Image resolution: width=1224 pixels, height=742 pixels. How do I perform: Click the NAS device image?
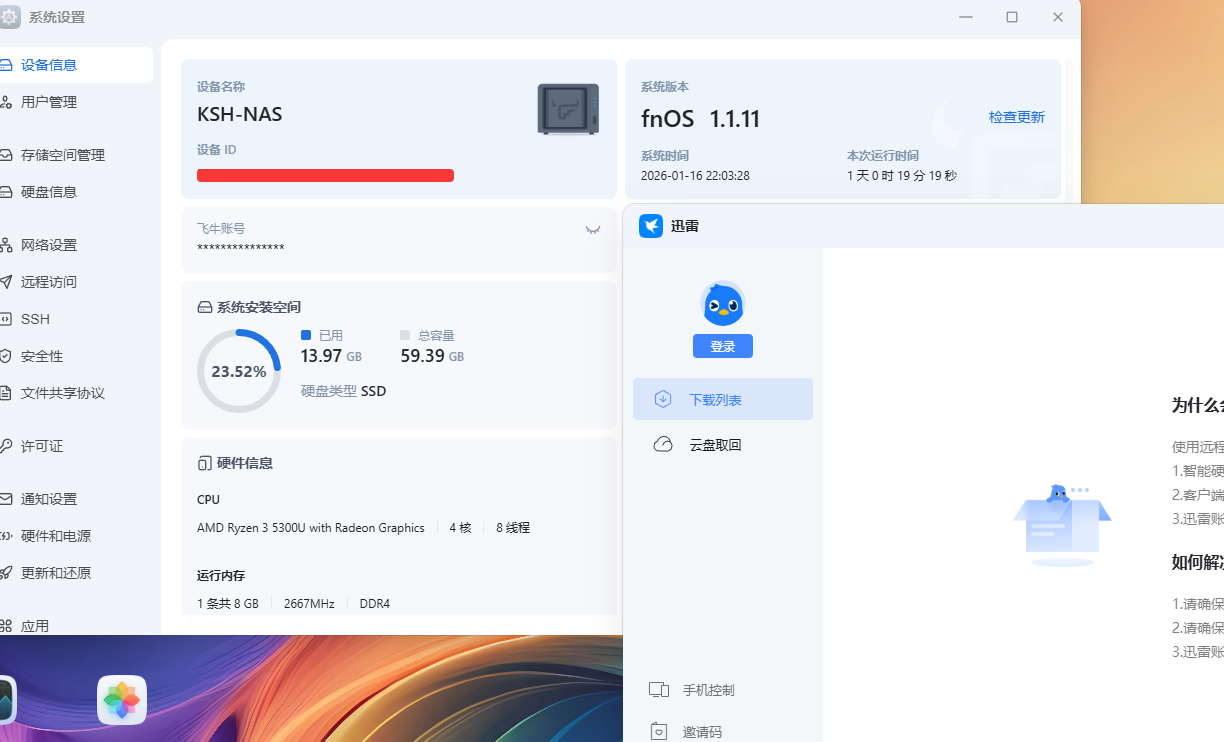568,109
